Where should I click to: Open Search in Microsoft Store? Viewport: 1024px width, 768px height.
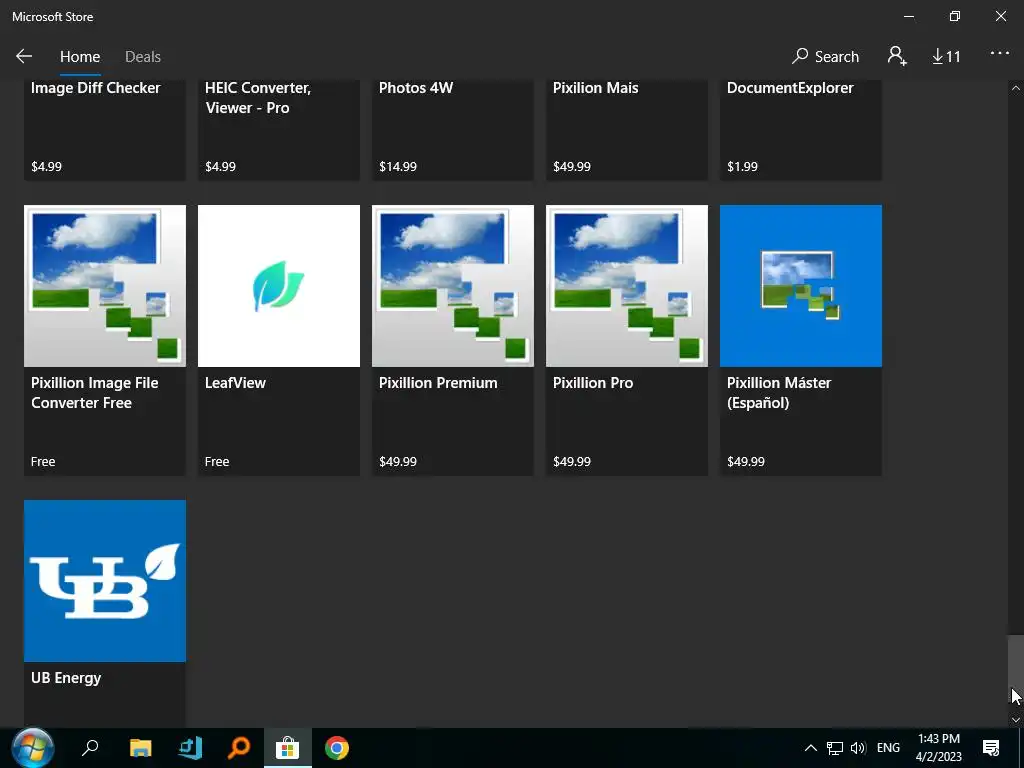coord(825,57)
